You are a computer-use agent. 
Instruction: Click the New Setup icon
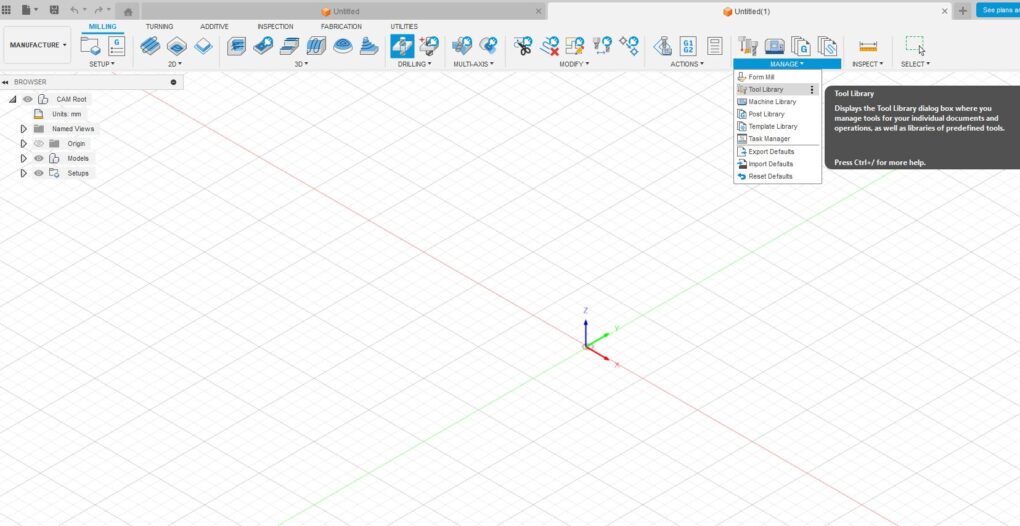(x=90, y=46)
